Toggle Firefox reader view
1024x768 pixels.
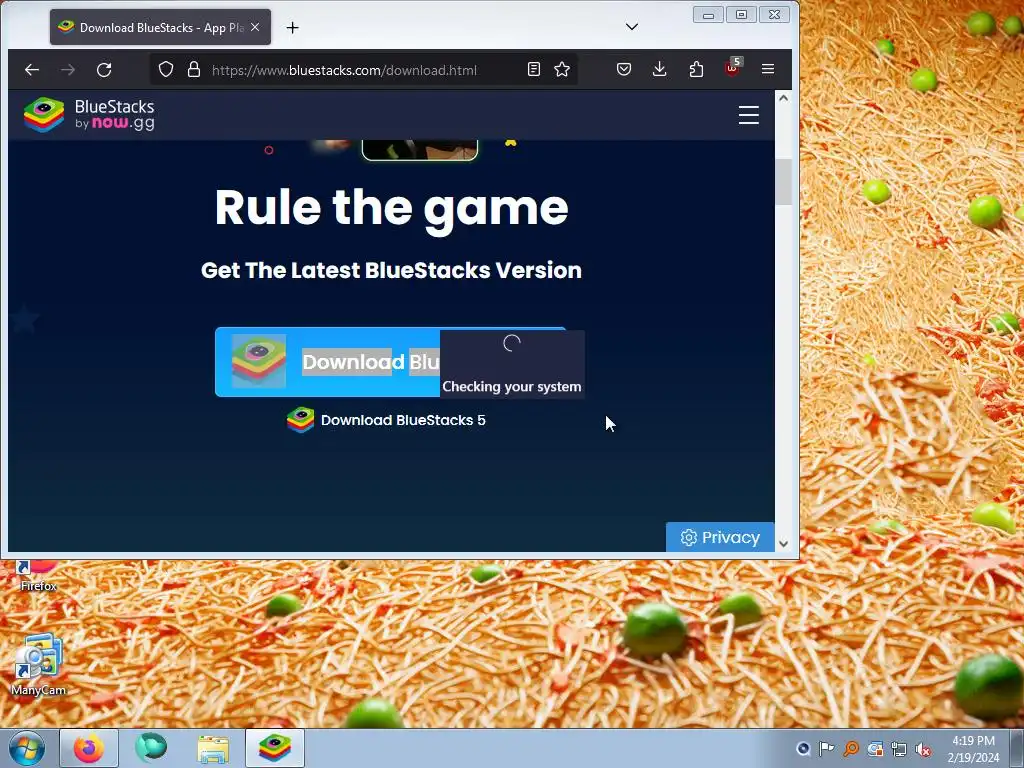pyautogui.click(x=534, y=69)
